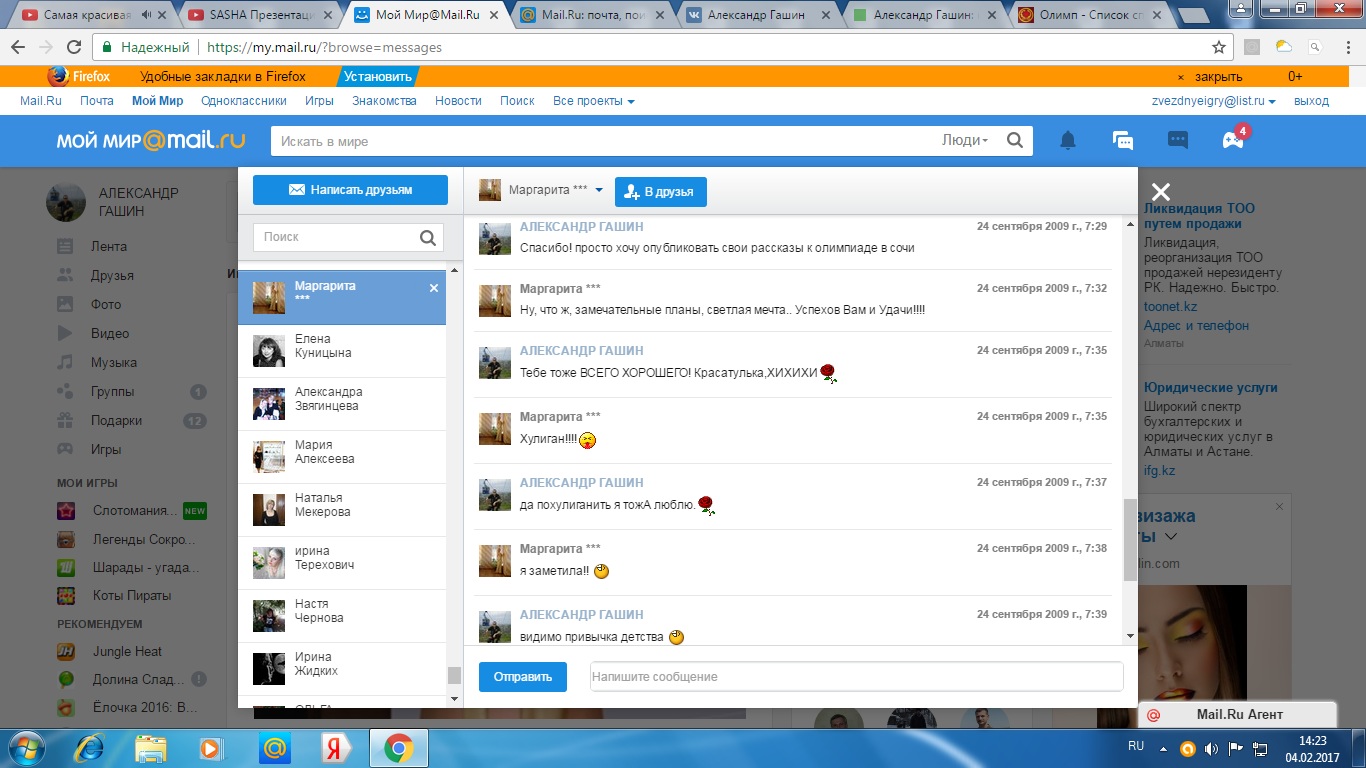1366x768 pixels.
Task: Close the messages dialog with X
Action: 1160,192
